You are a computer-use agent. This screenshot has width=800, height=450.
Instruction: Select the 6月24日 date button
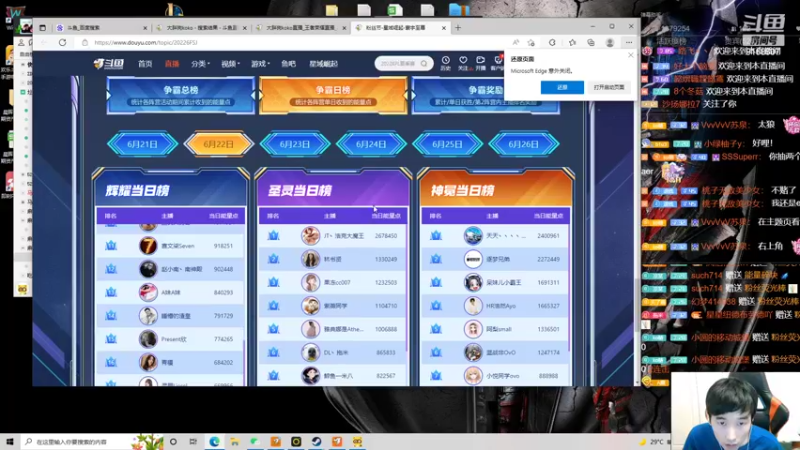point(371,144)
